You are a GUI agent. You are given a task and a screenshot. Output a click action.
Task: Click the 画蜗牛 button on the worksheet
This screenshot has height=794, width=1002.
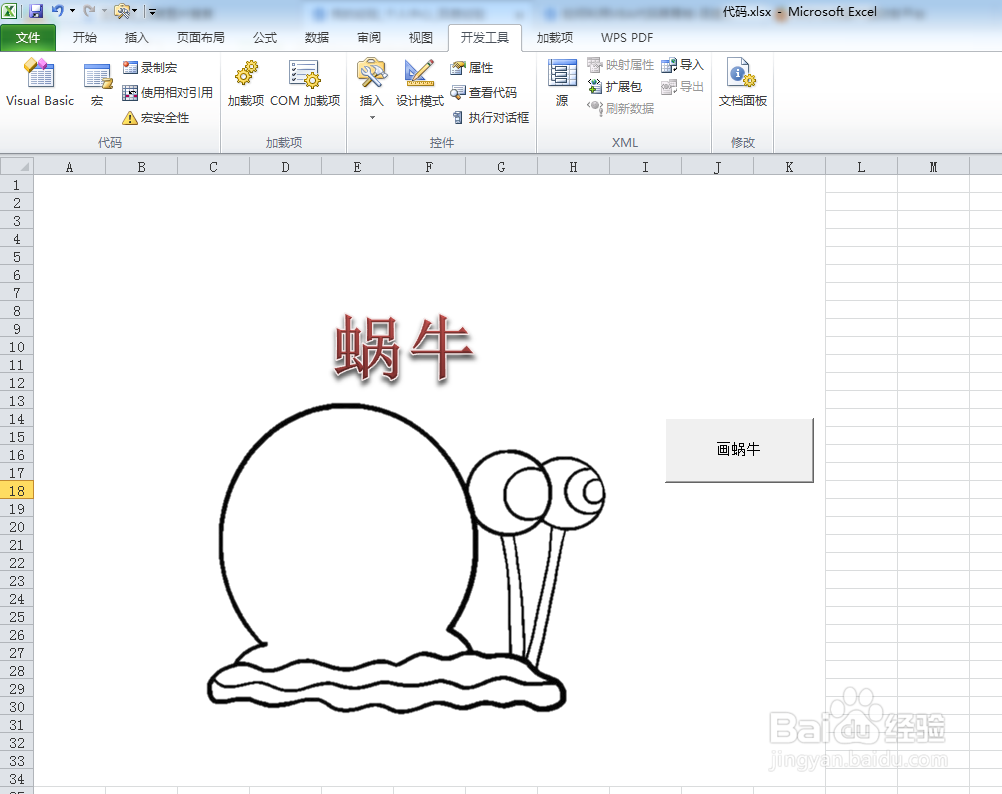[x=739, y=451]
